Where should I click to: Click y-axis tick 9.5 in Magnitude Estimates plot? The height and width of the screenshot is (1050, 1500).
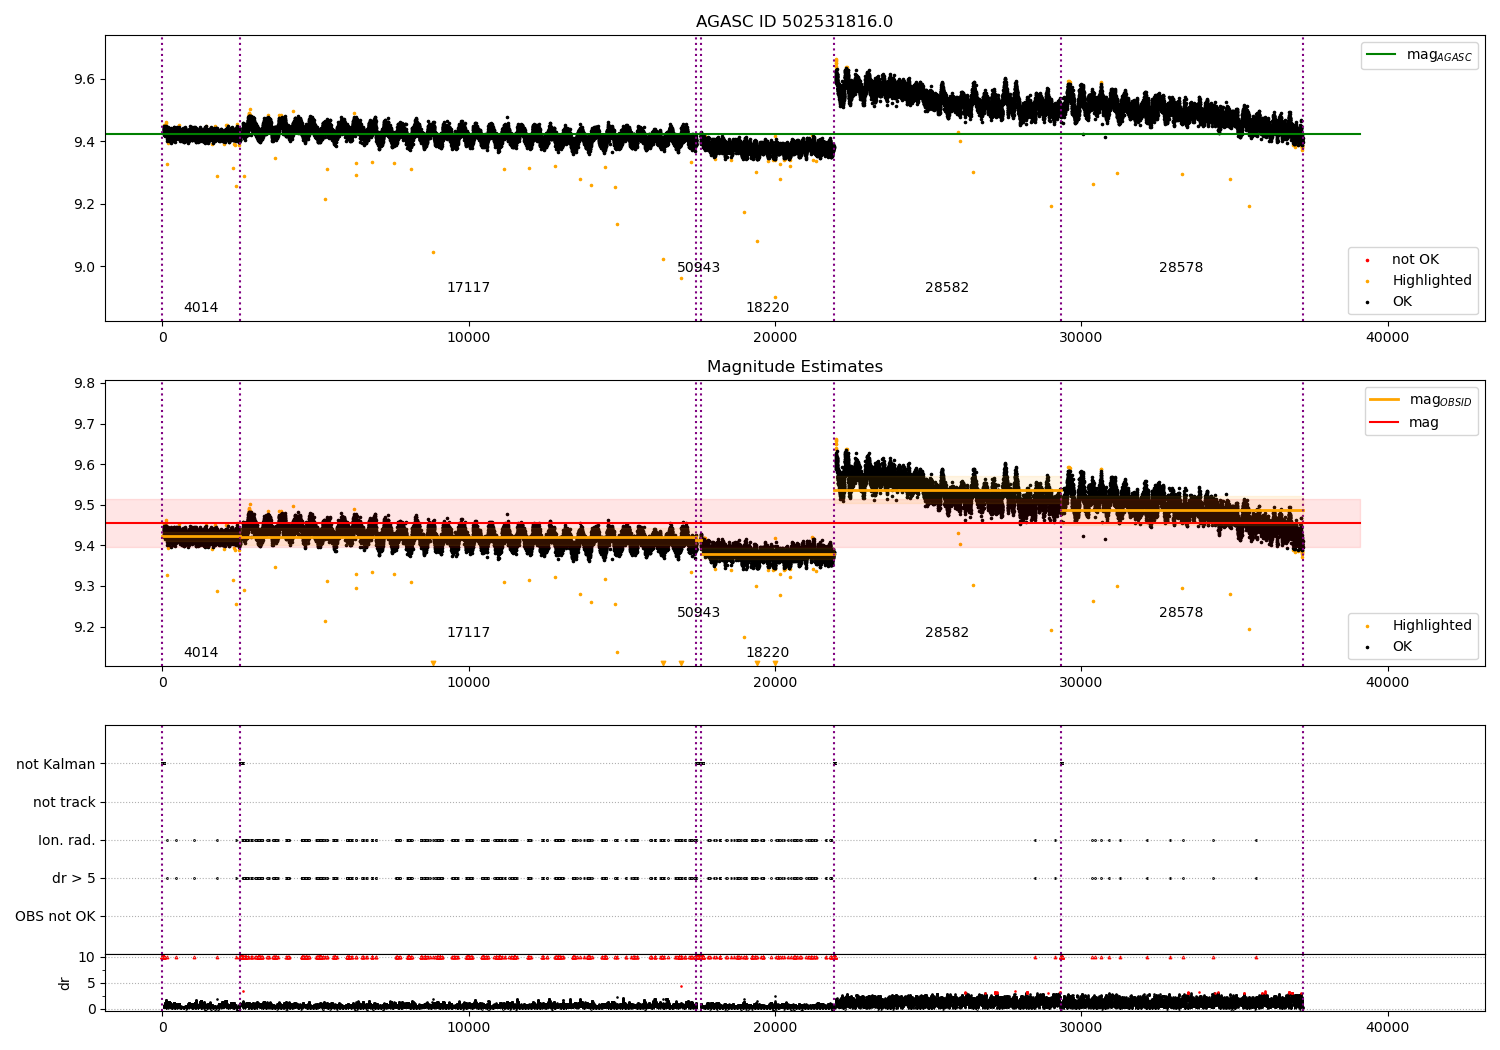point(83,506)
